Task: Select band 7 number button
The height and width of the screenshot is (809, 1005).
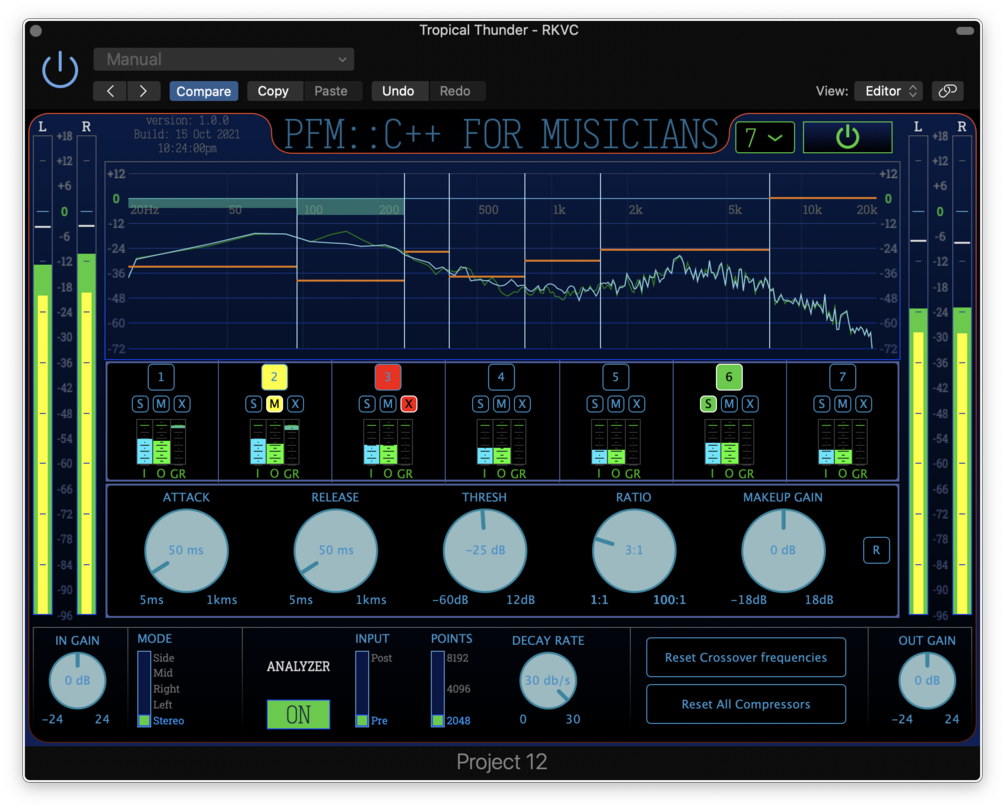Action: 842,377
